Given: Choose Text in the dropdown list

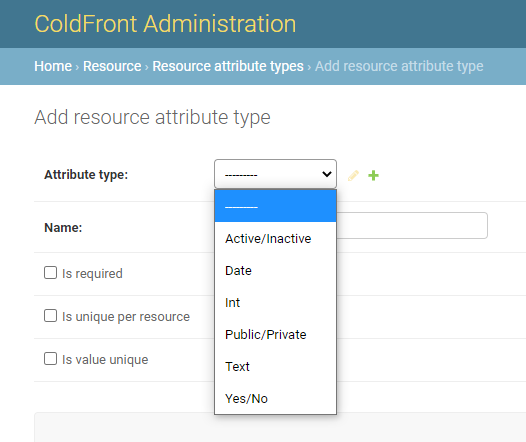Looking at the screenshot, I should pos(275,367).
